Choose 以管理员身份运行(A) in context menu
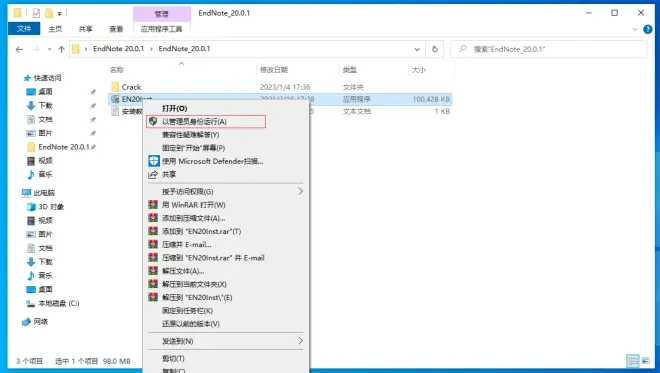Image resolution: width=660 pixels, height=373 pixels. click(206, 122)
